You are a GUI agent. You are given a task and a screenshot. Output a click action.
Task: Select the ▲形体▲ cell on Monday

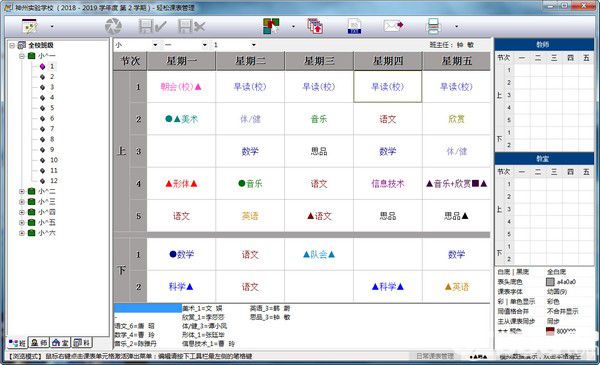[181, 184]
